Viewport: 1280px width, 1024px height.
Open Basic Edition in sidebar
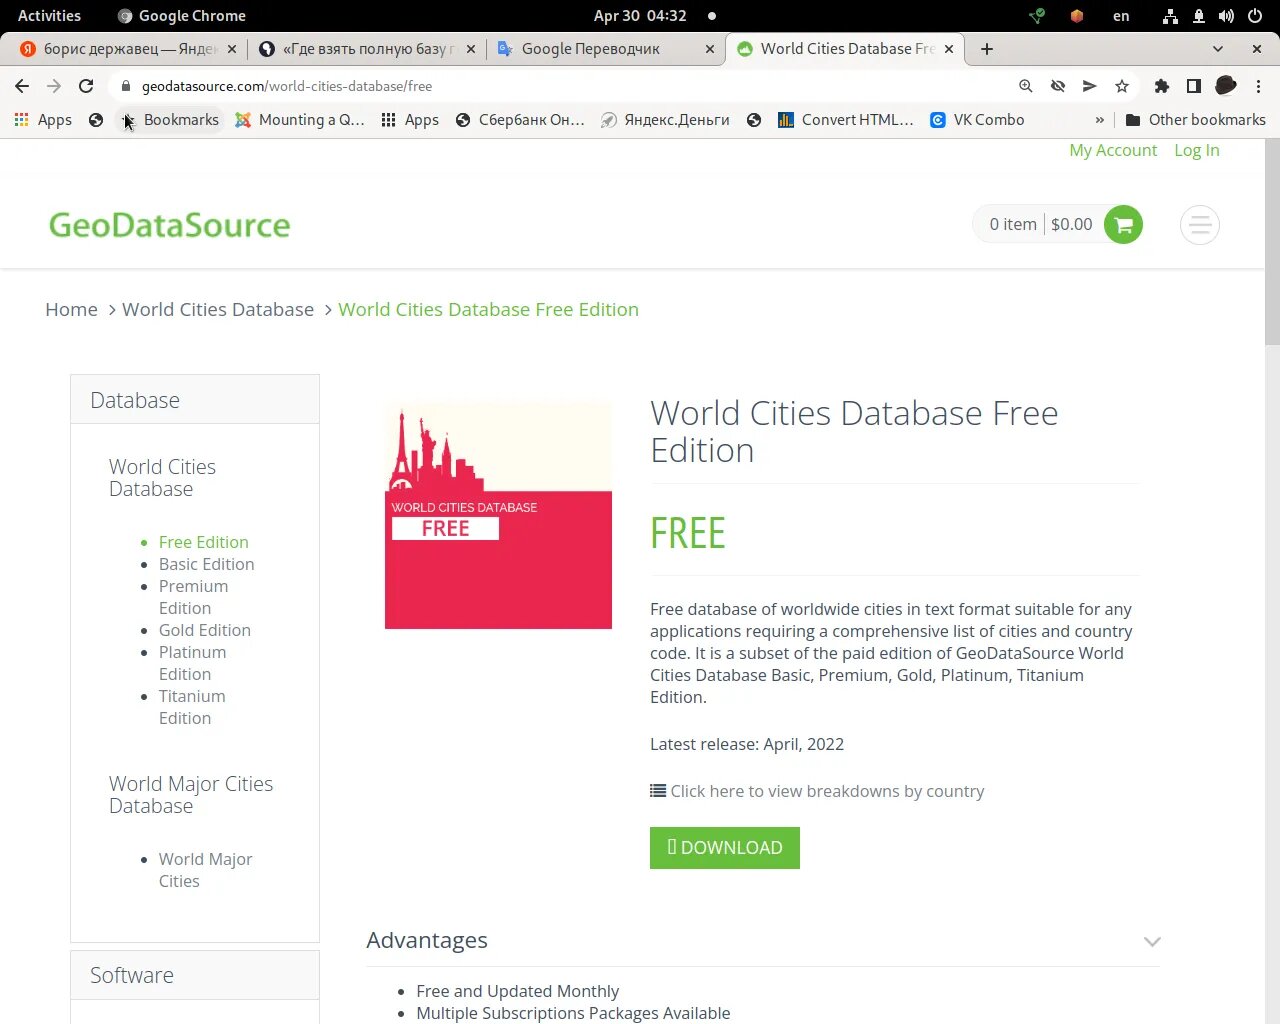tap(206, 564)
